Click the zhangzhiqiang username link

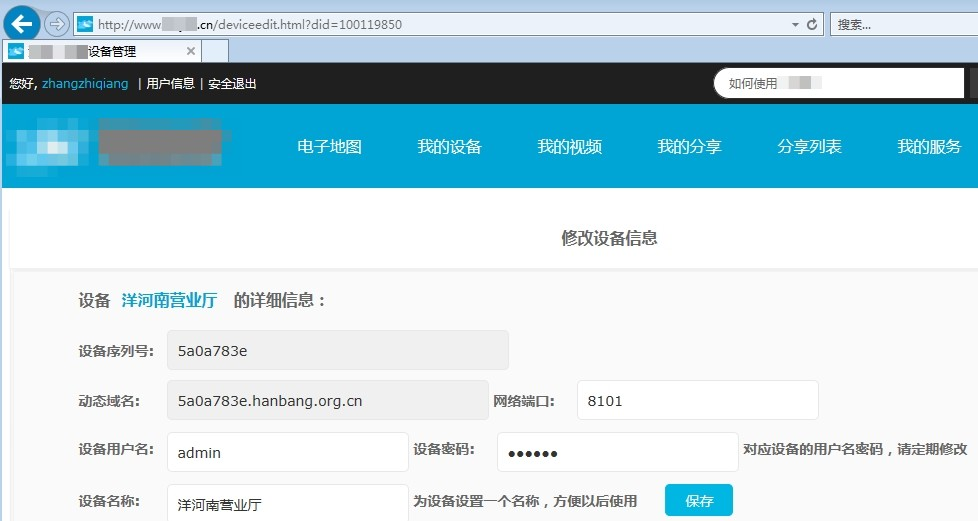tap(85, 84)
